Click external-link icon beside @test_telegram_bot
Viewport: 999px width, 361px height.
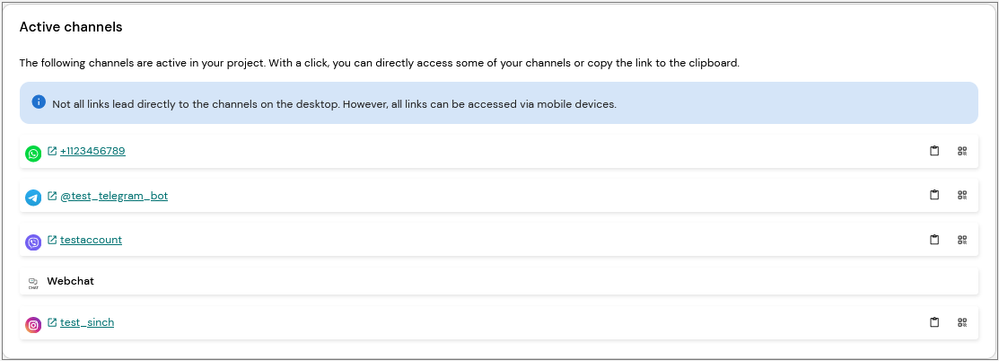point(52,196)
